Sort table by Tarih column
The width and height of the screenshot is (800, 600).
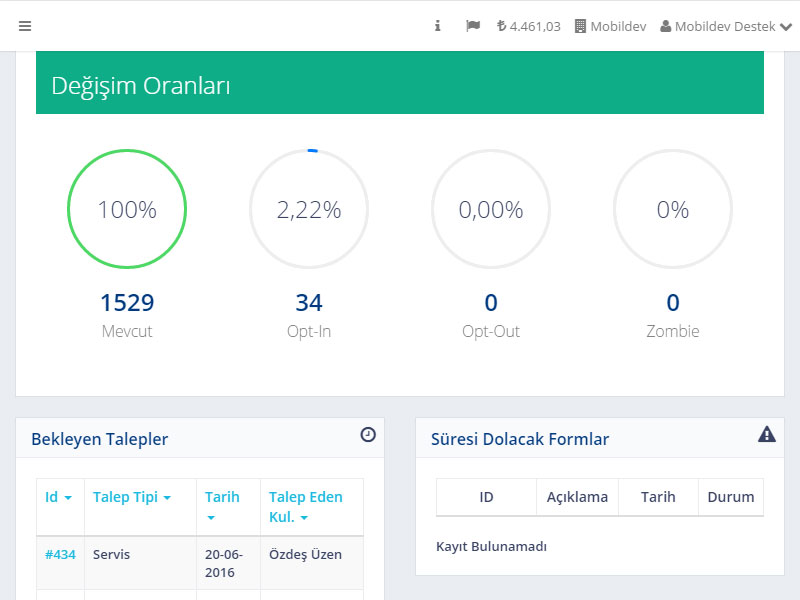222,506
